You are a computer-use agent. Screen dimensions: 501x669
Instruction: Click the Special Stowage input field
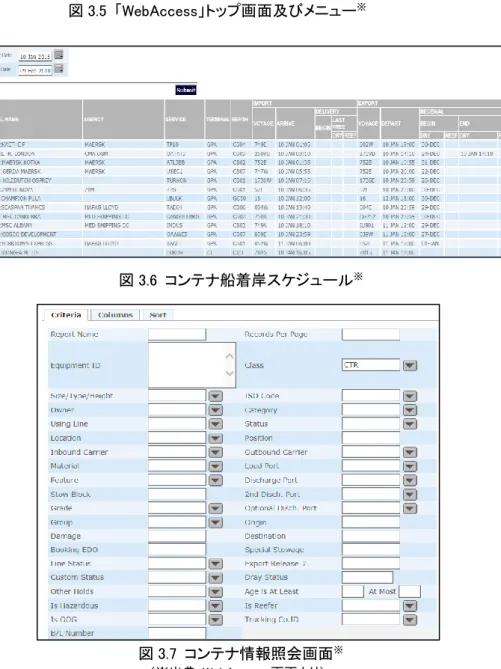(x=370, y=550)
